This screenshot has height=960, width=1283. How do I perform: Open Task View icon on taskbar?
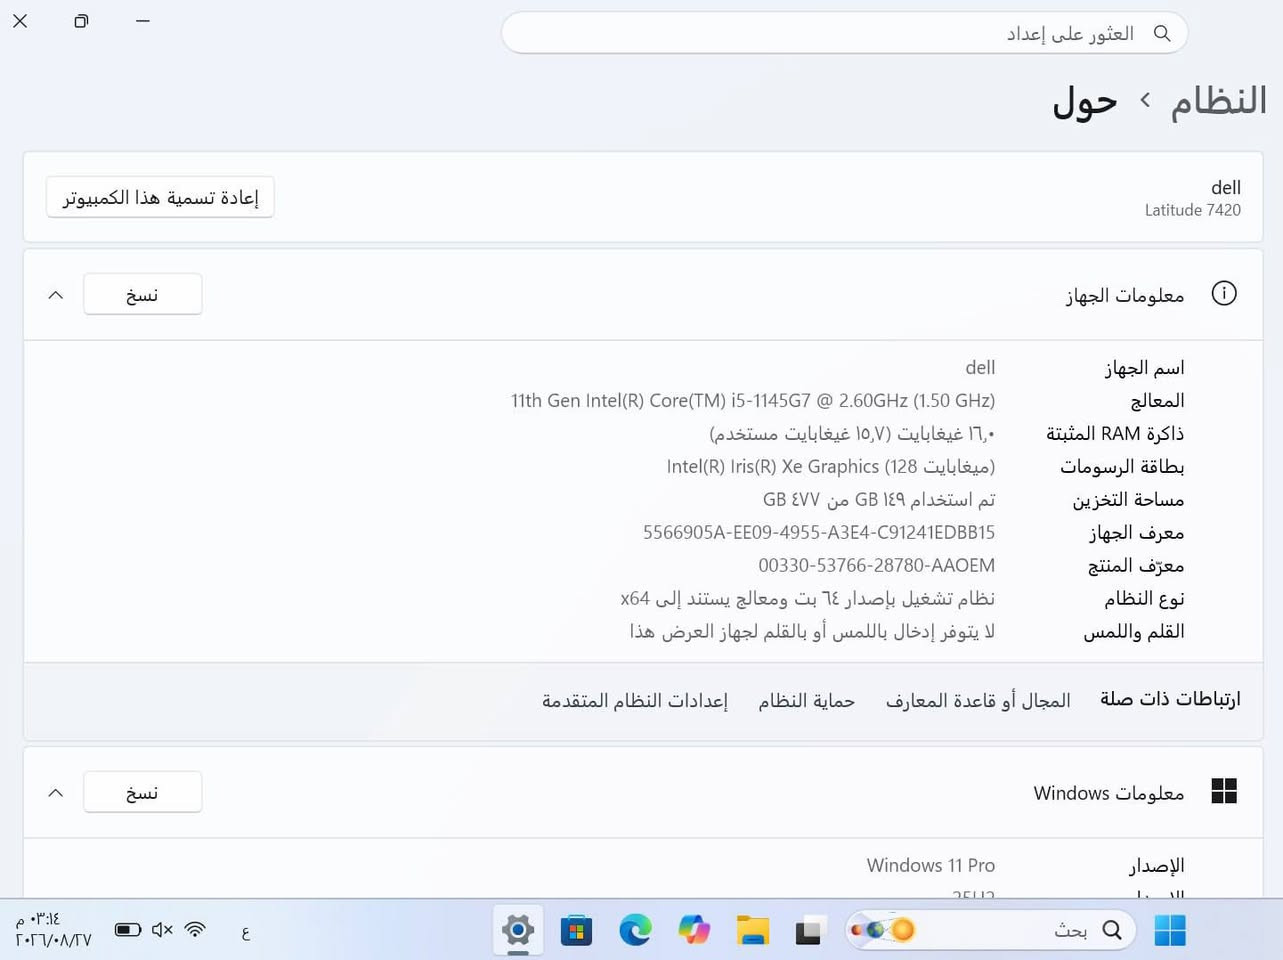point(810,930)
